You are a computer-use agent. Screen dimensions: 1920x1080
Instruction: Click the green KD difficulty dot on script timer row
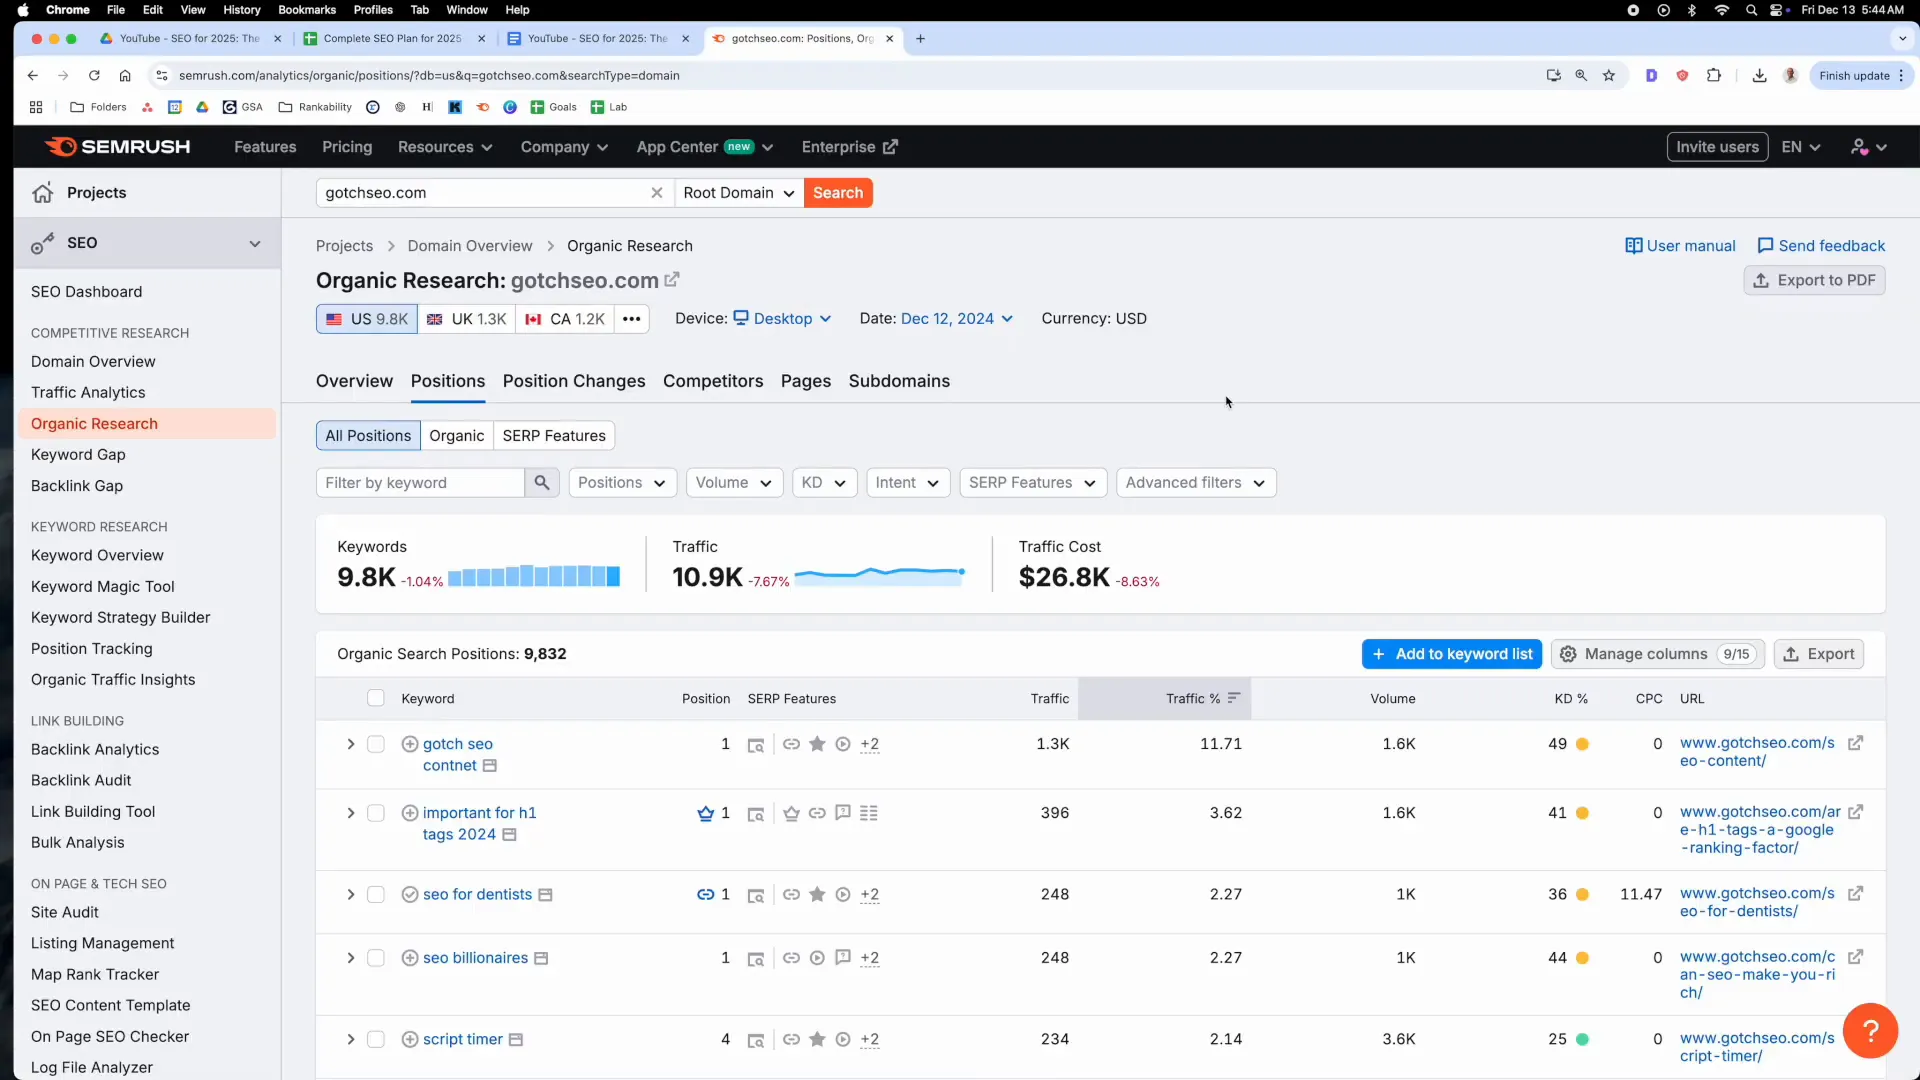point(1585,1040)
